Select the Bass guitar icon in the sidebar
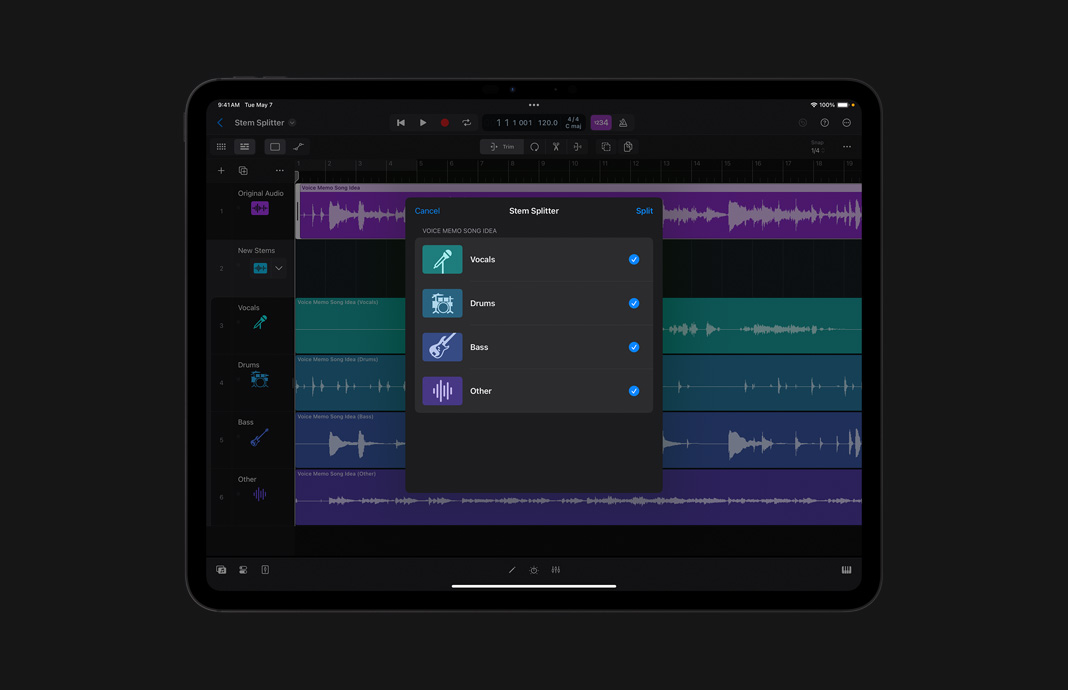Screen dimensions: 1068x690 pyautogui.click(x=258, y=437)
